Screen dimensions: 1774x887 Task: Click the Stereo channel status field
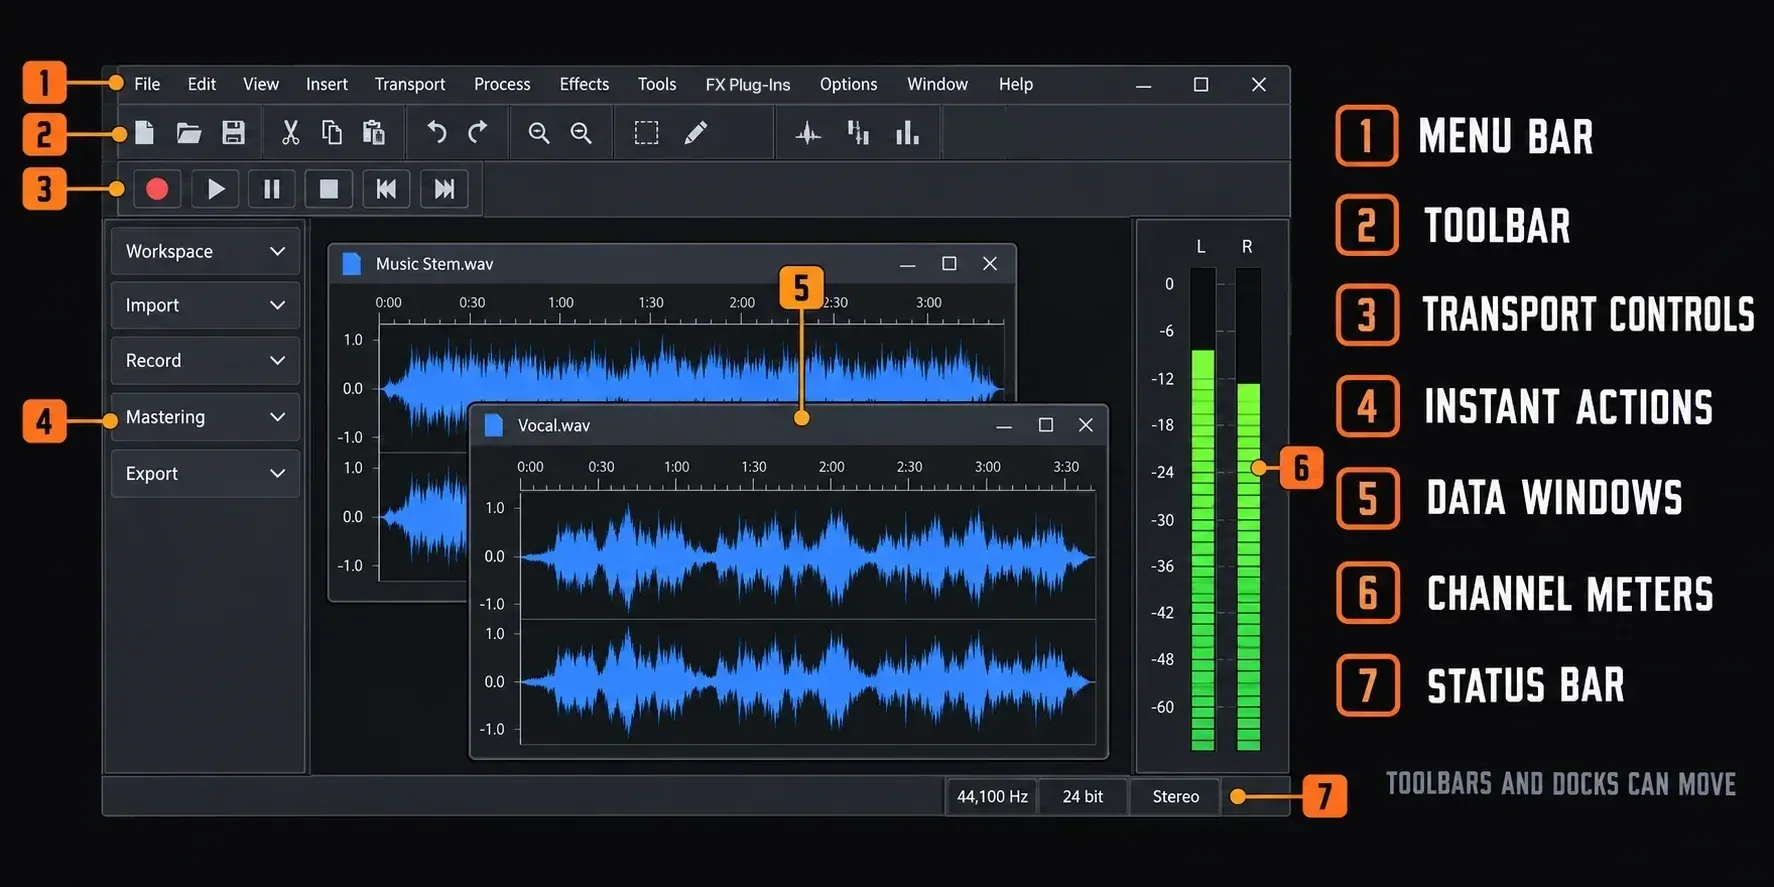click(1175, 796)
